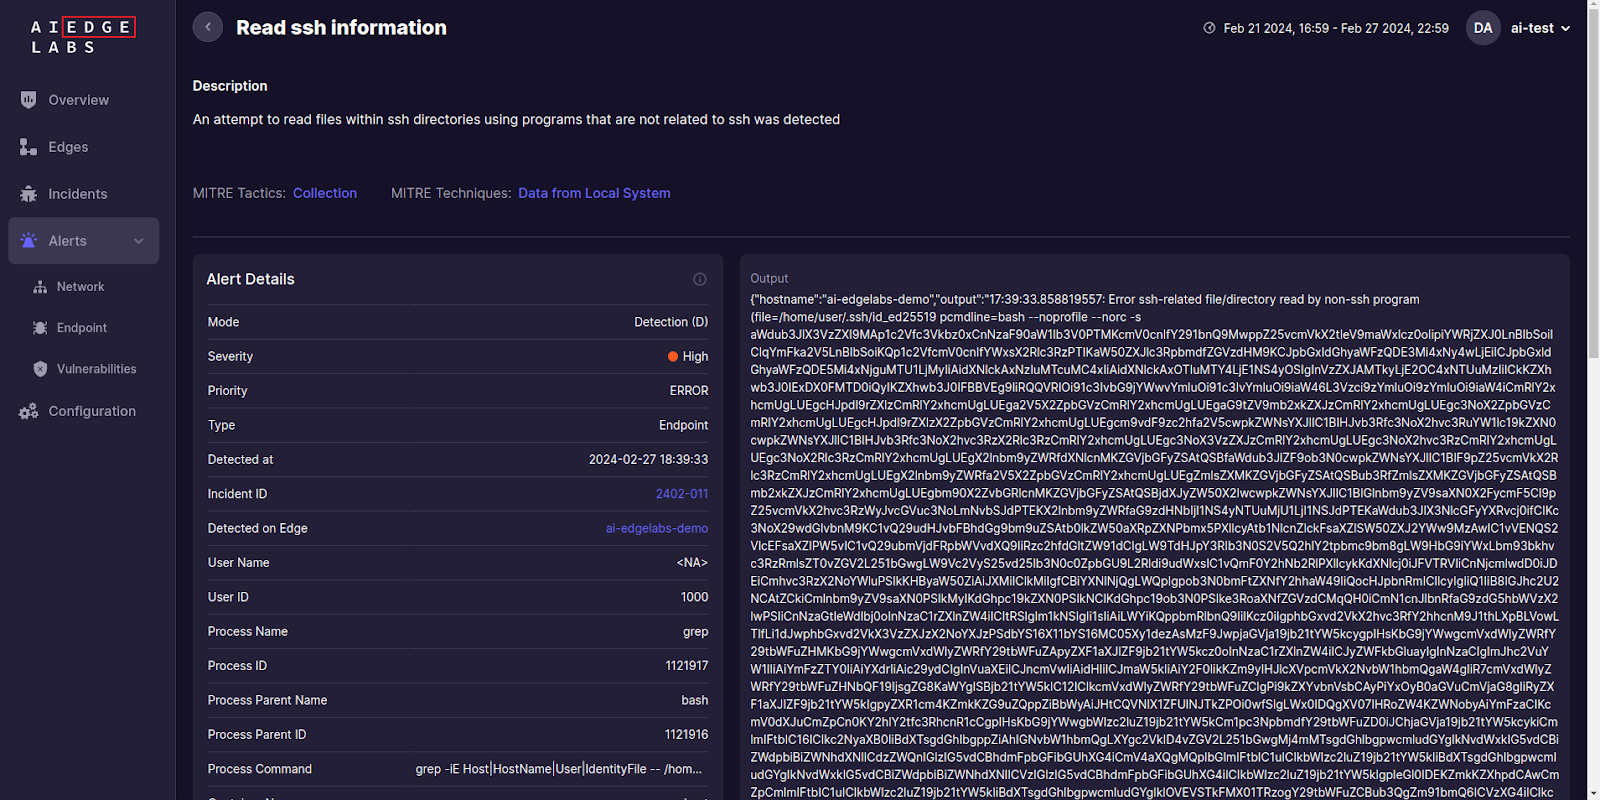1600x800 pixels.
Task: Open incident 2402-011 link
Action: tap(681, 494)
